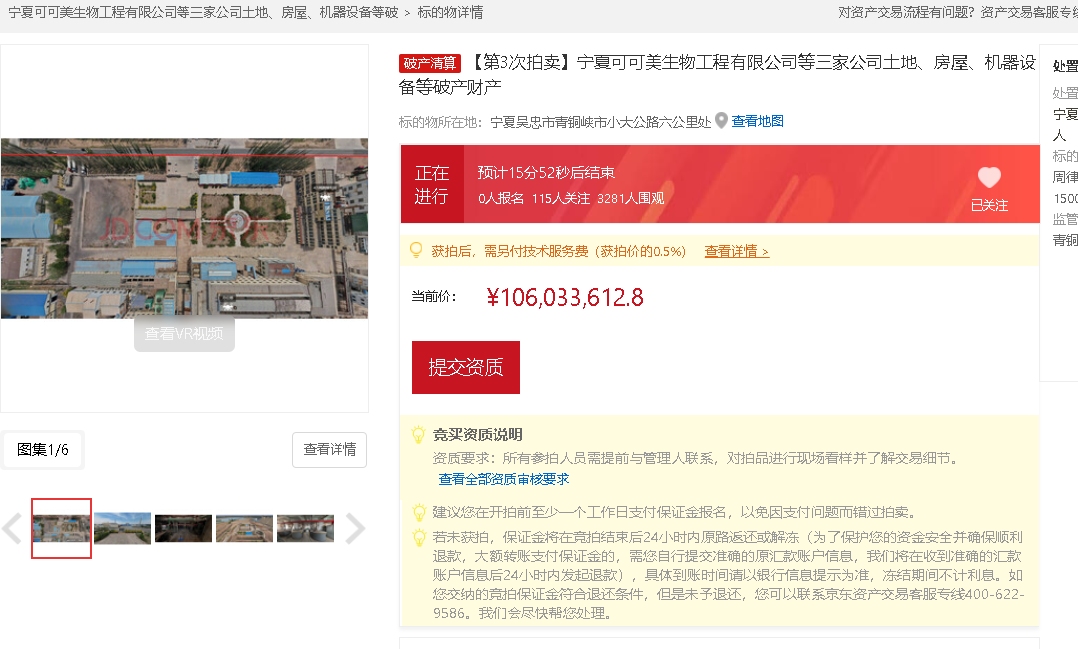Open the 查看地图 link
The image size is (1078, 649).
click(x=757, y=122)
